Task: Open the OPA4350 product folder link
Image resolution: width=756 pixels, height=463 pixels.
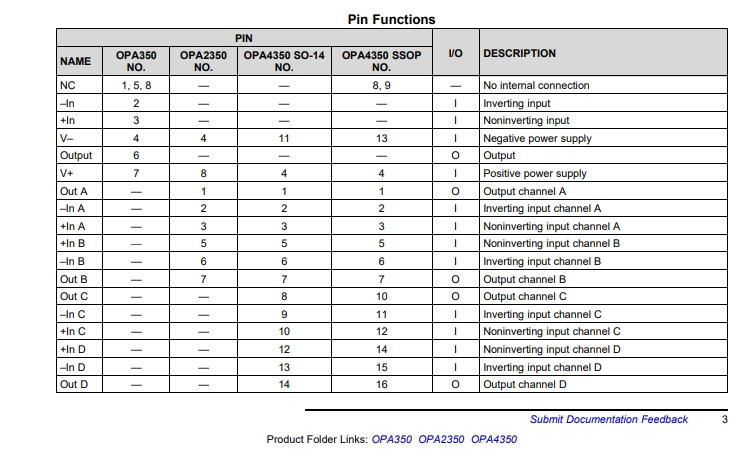Action: [x=494, y=439]
